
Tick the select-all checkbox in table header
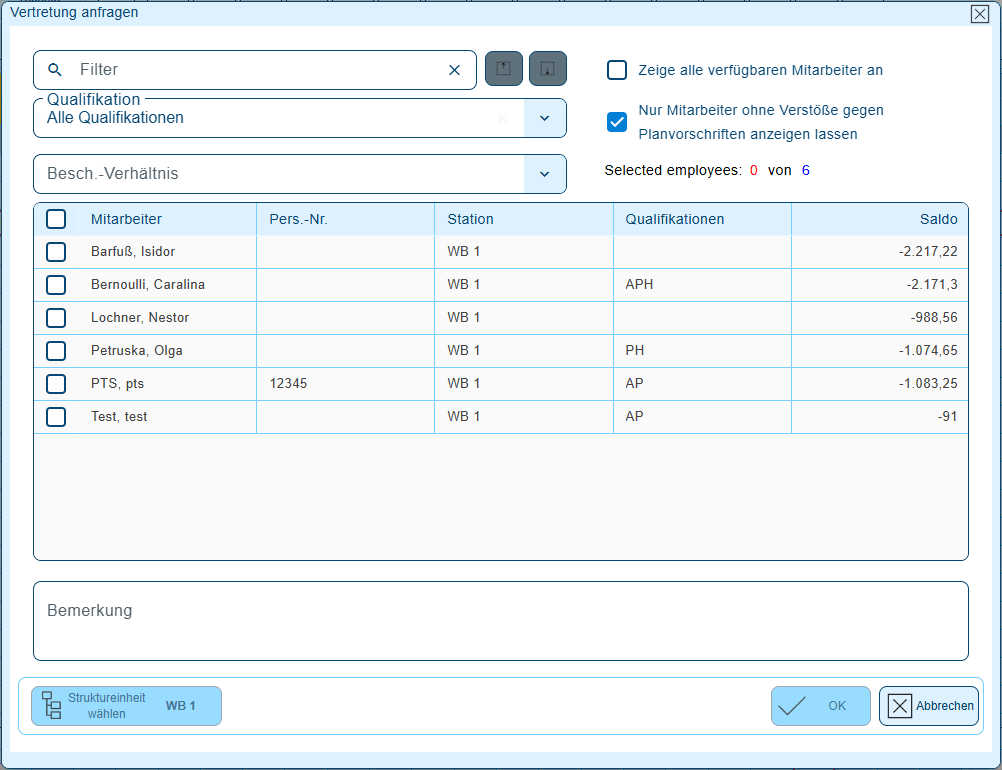(56, 219)
